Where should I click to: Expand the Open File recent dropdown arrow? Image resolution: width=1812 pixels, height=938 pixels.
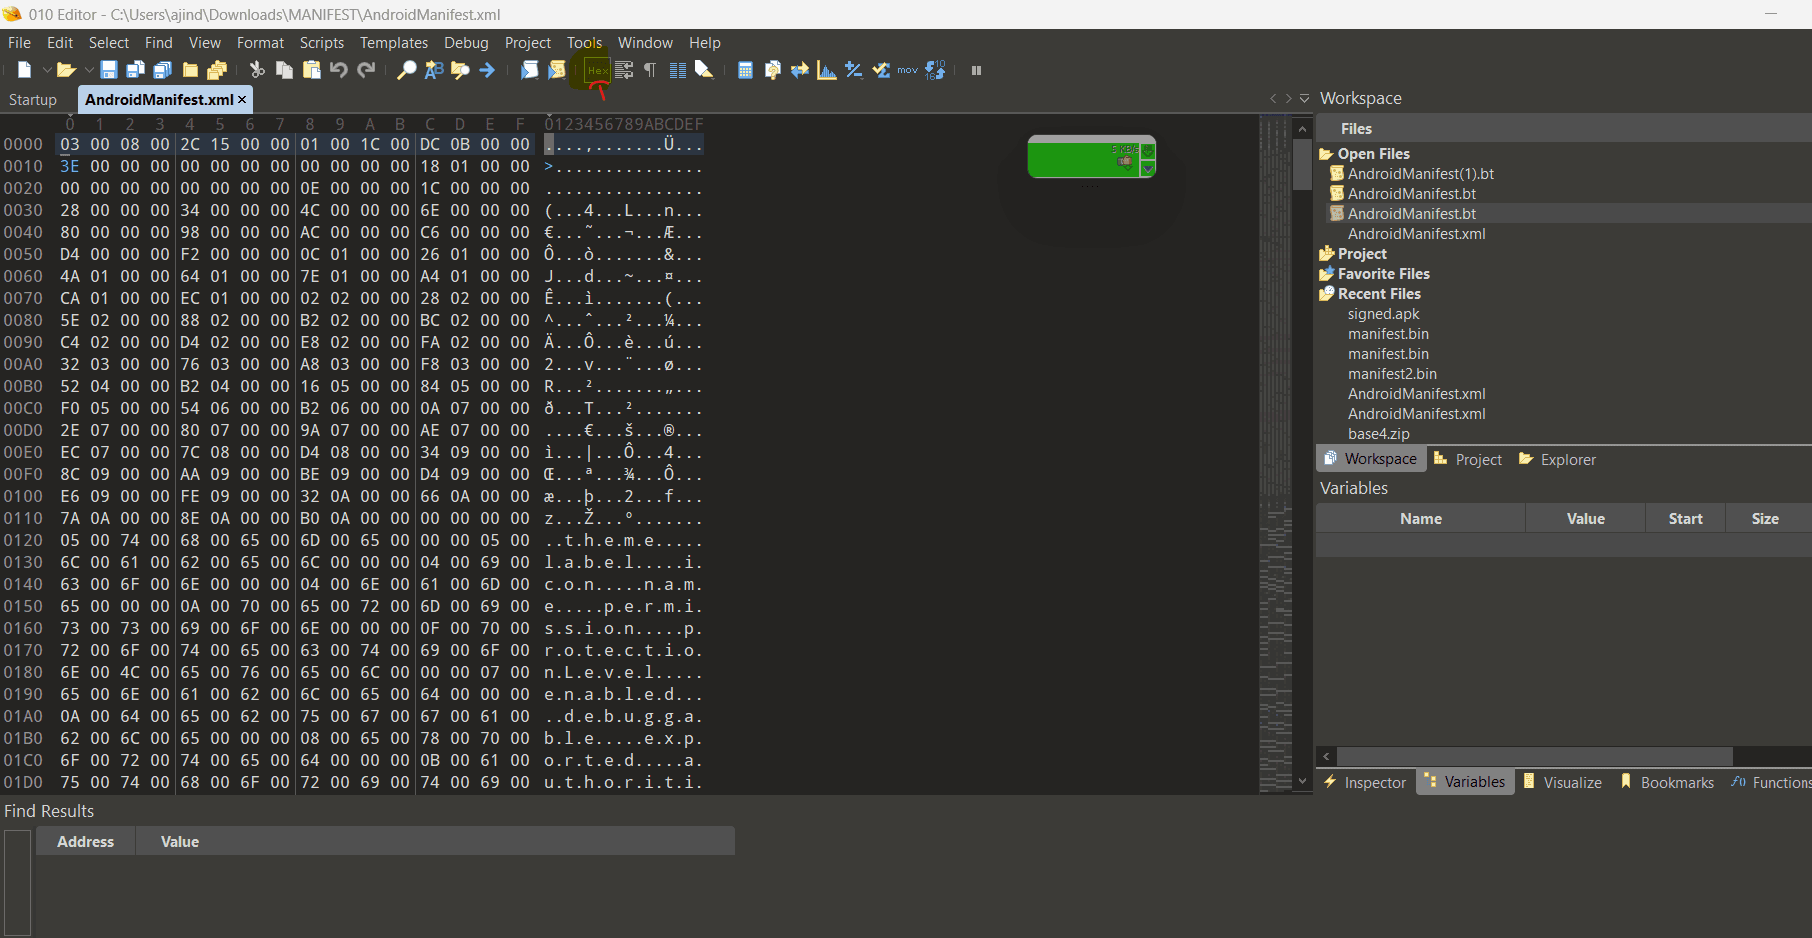click(88, 70)
